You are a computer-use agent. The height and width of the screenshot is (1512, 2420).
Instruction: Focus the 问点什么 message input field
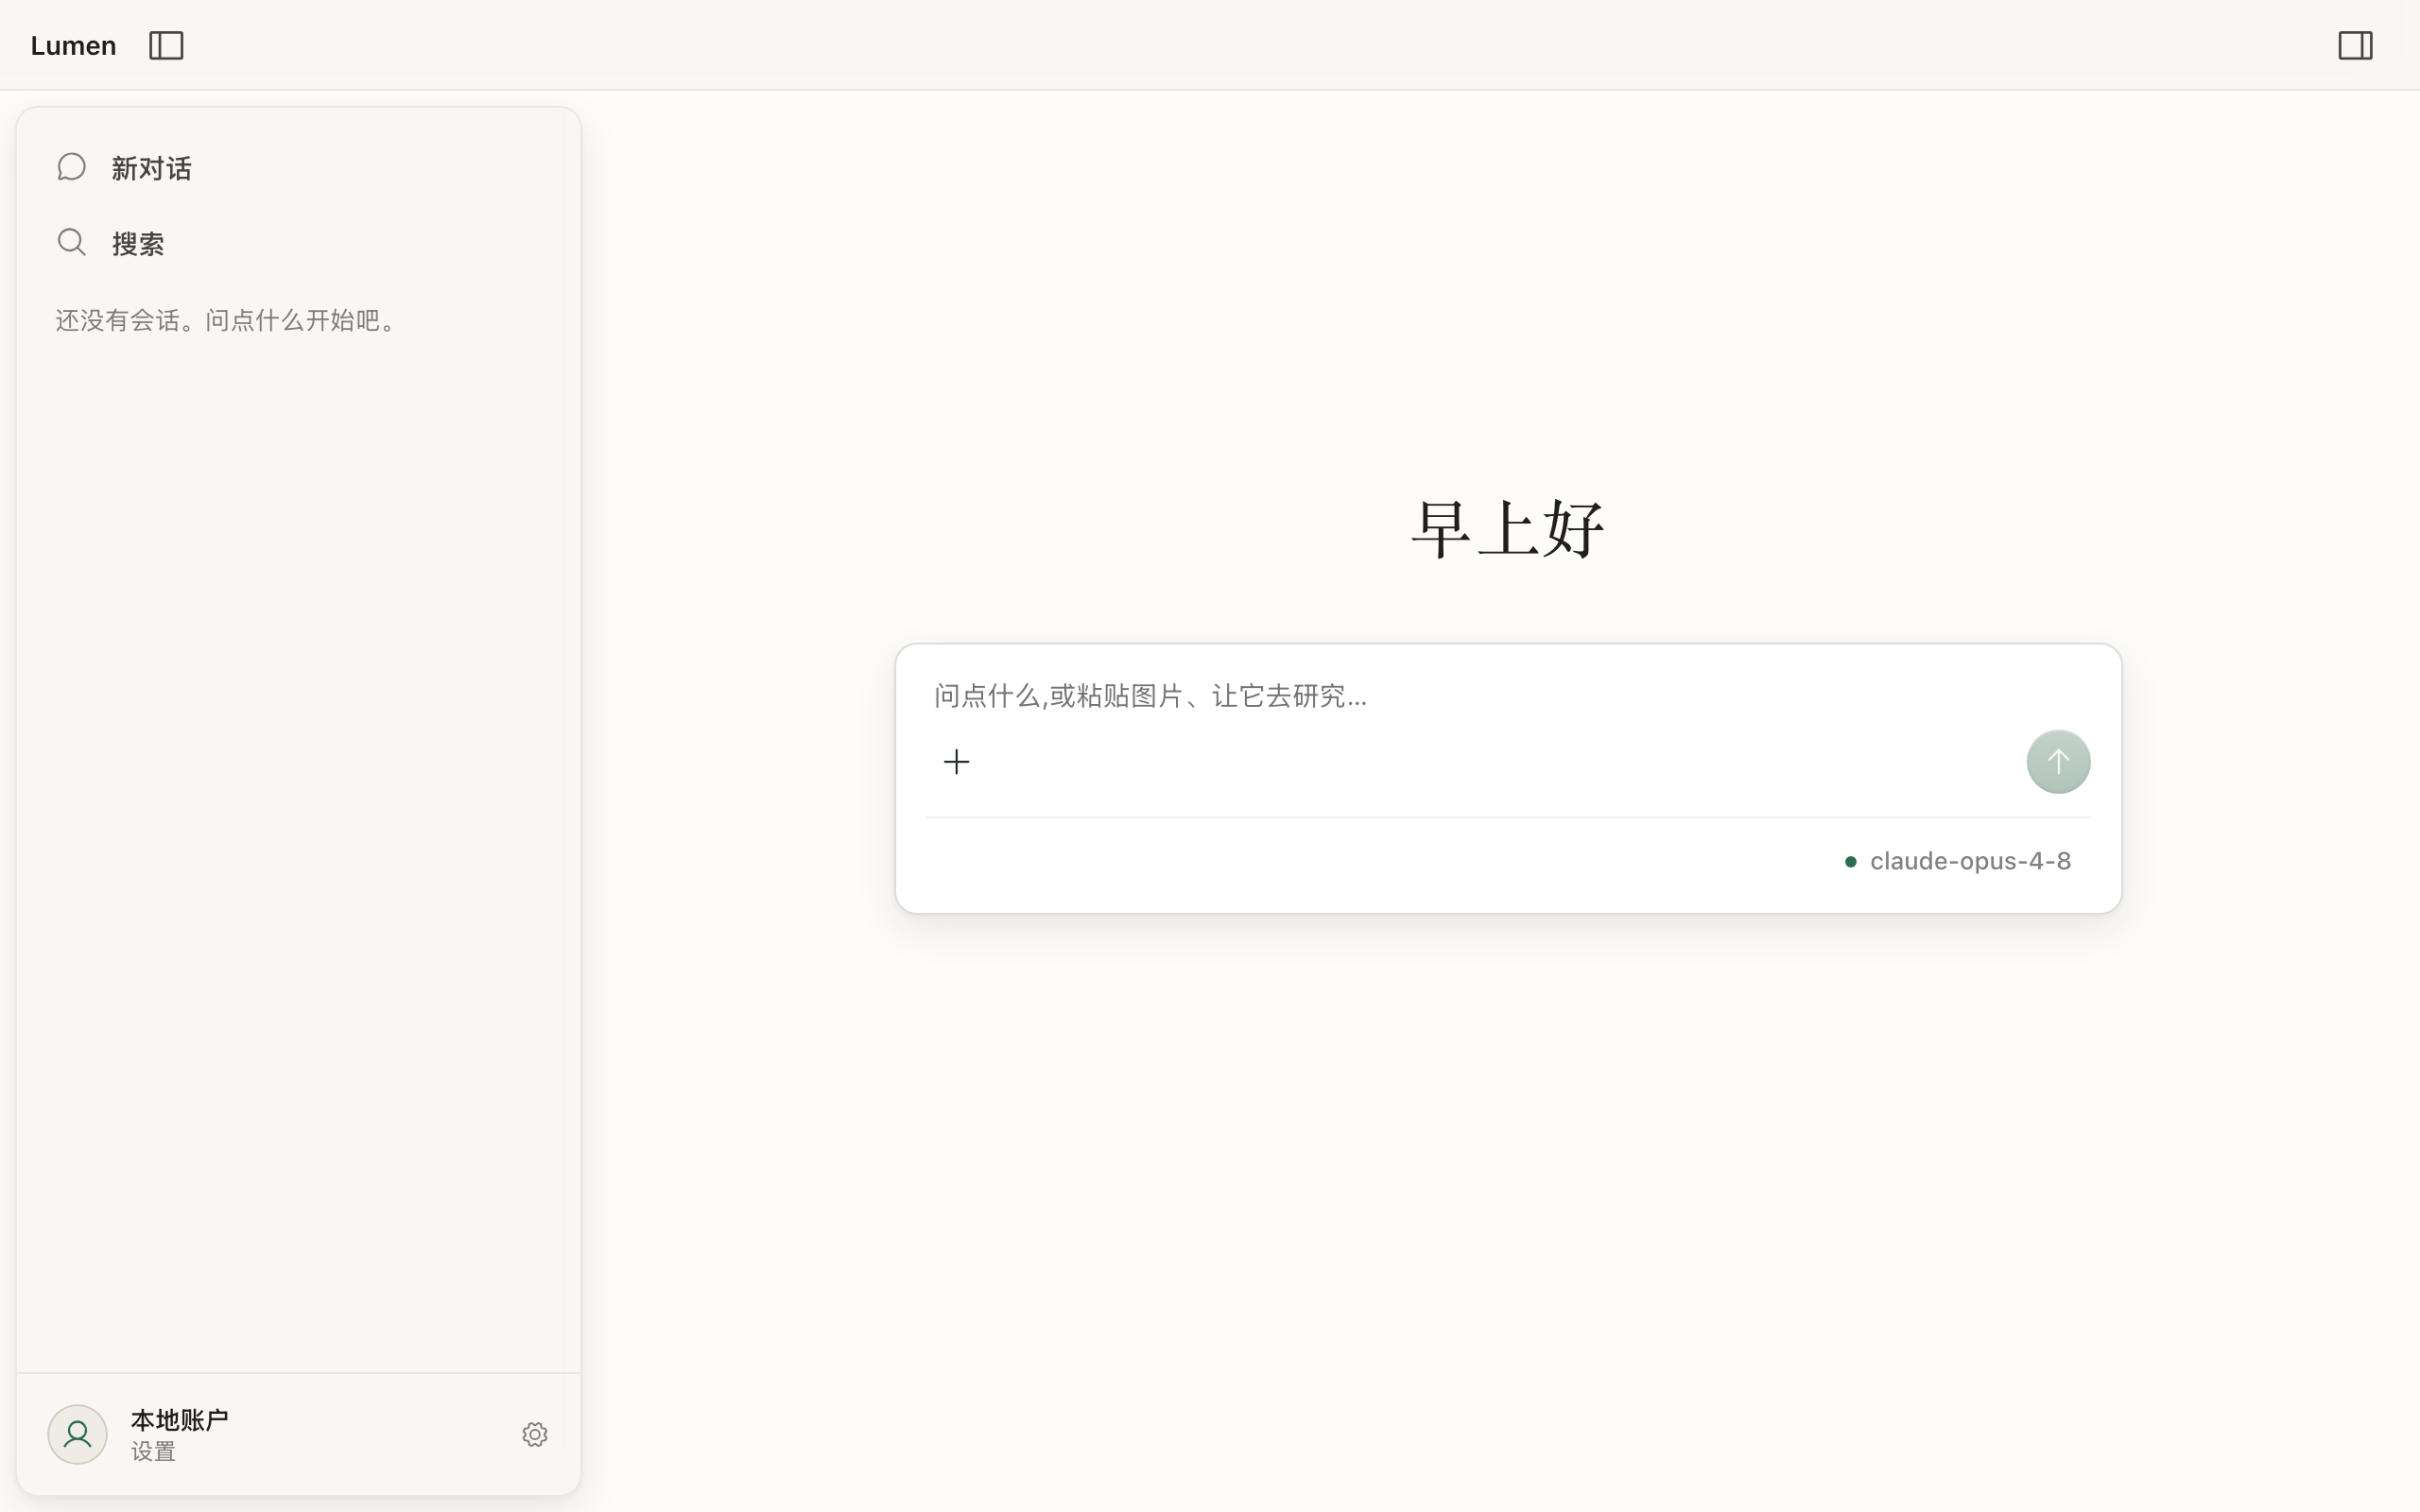tap(1508, 696)
